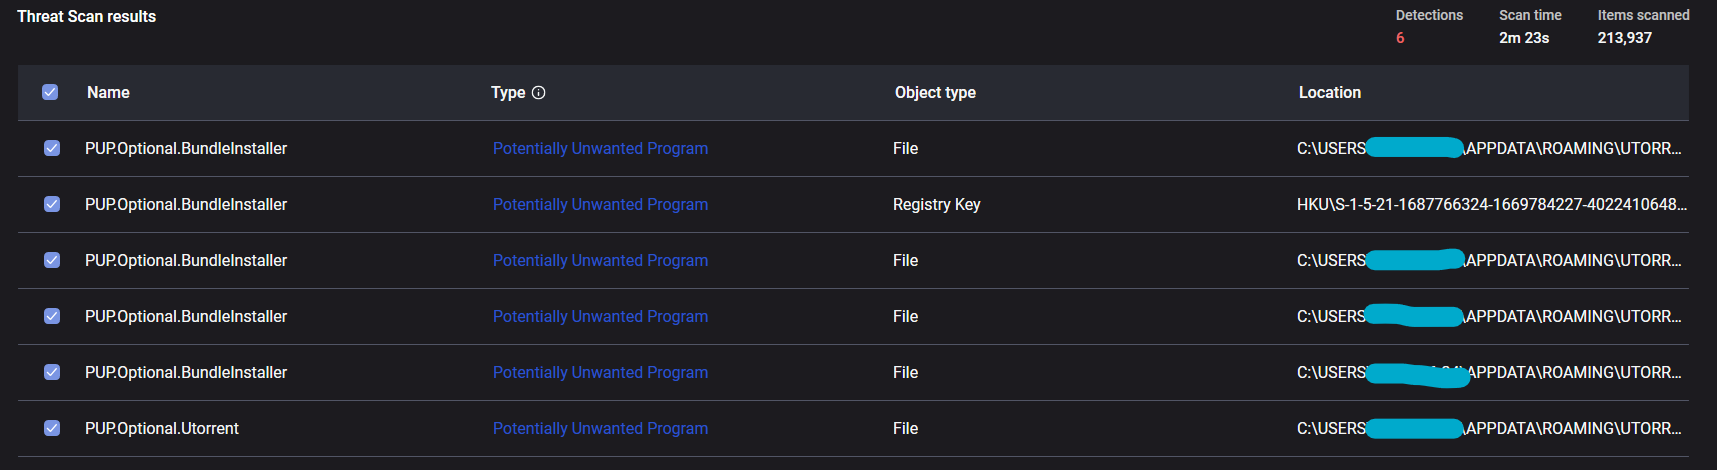Click first row's Potentially Unwanted Program link

[600, 148]
